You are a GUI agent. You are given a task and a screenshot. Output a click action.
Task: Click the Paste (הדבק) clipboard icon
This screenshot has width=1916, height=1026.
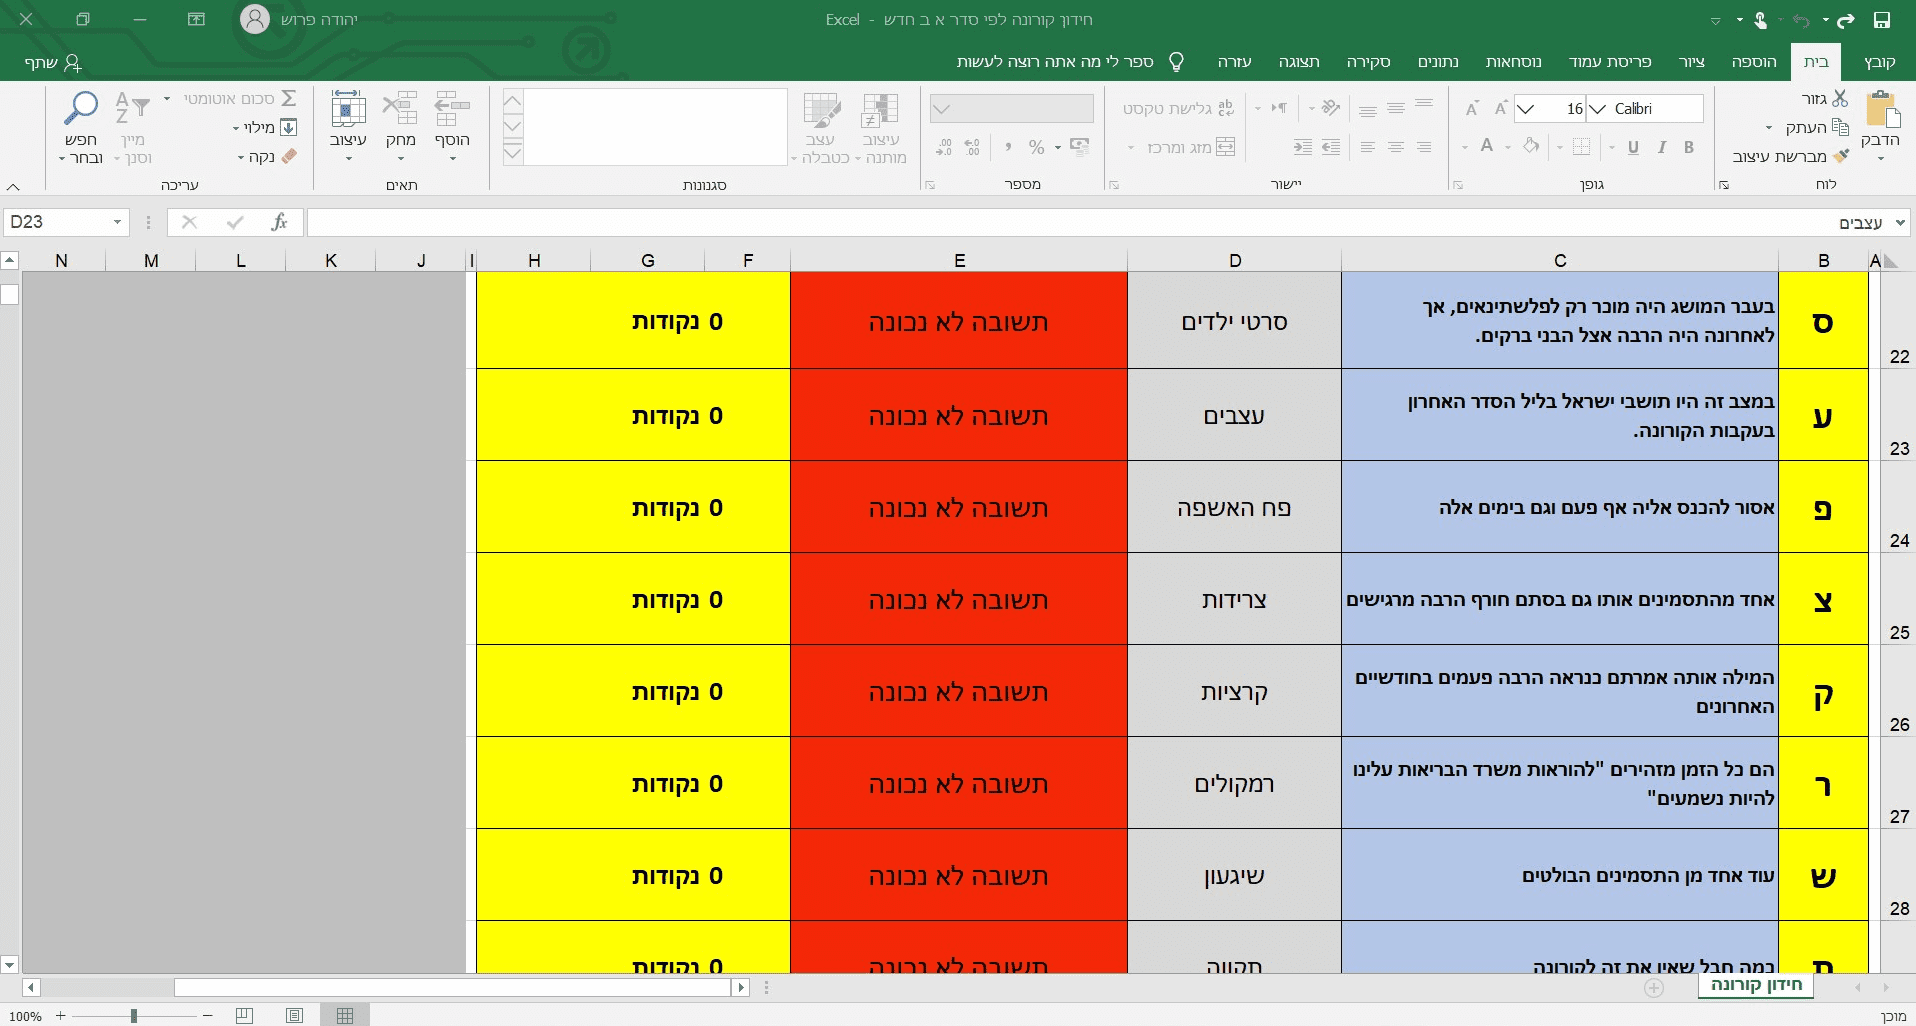pos(1881,108)
